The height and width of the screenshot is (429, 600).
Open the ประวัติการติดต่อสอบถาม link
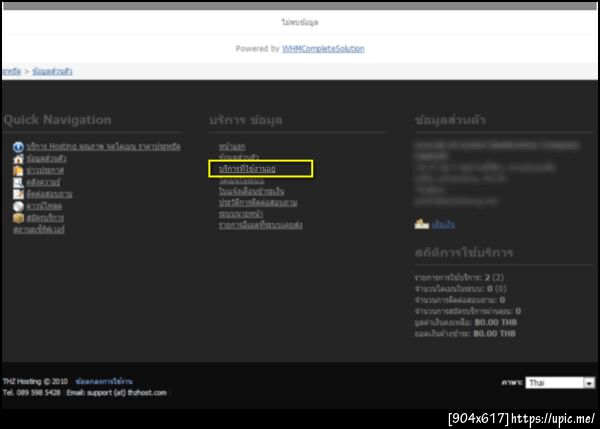coord(258,202)
